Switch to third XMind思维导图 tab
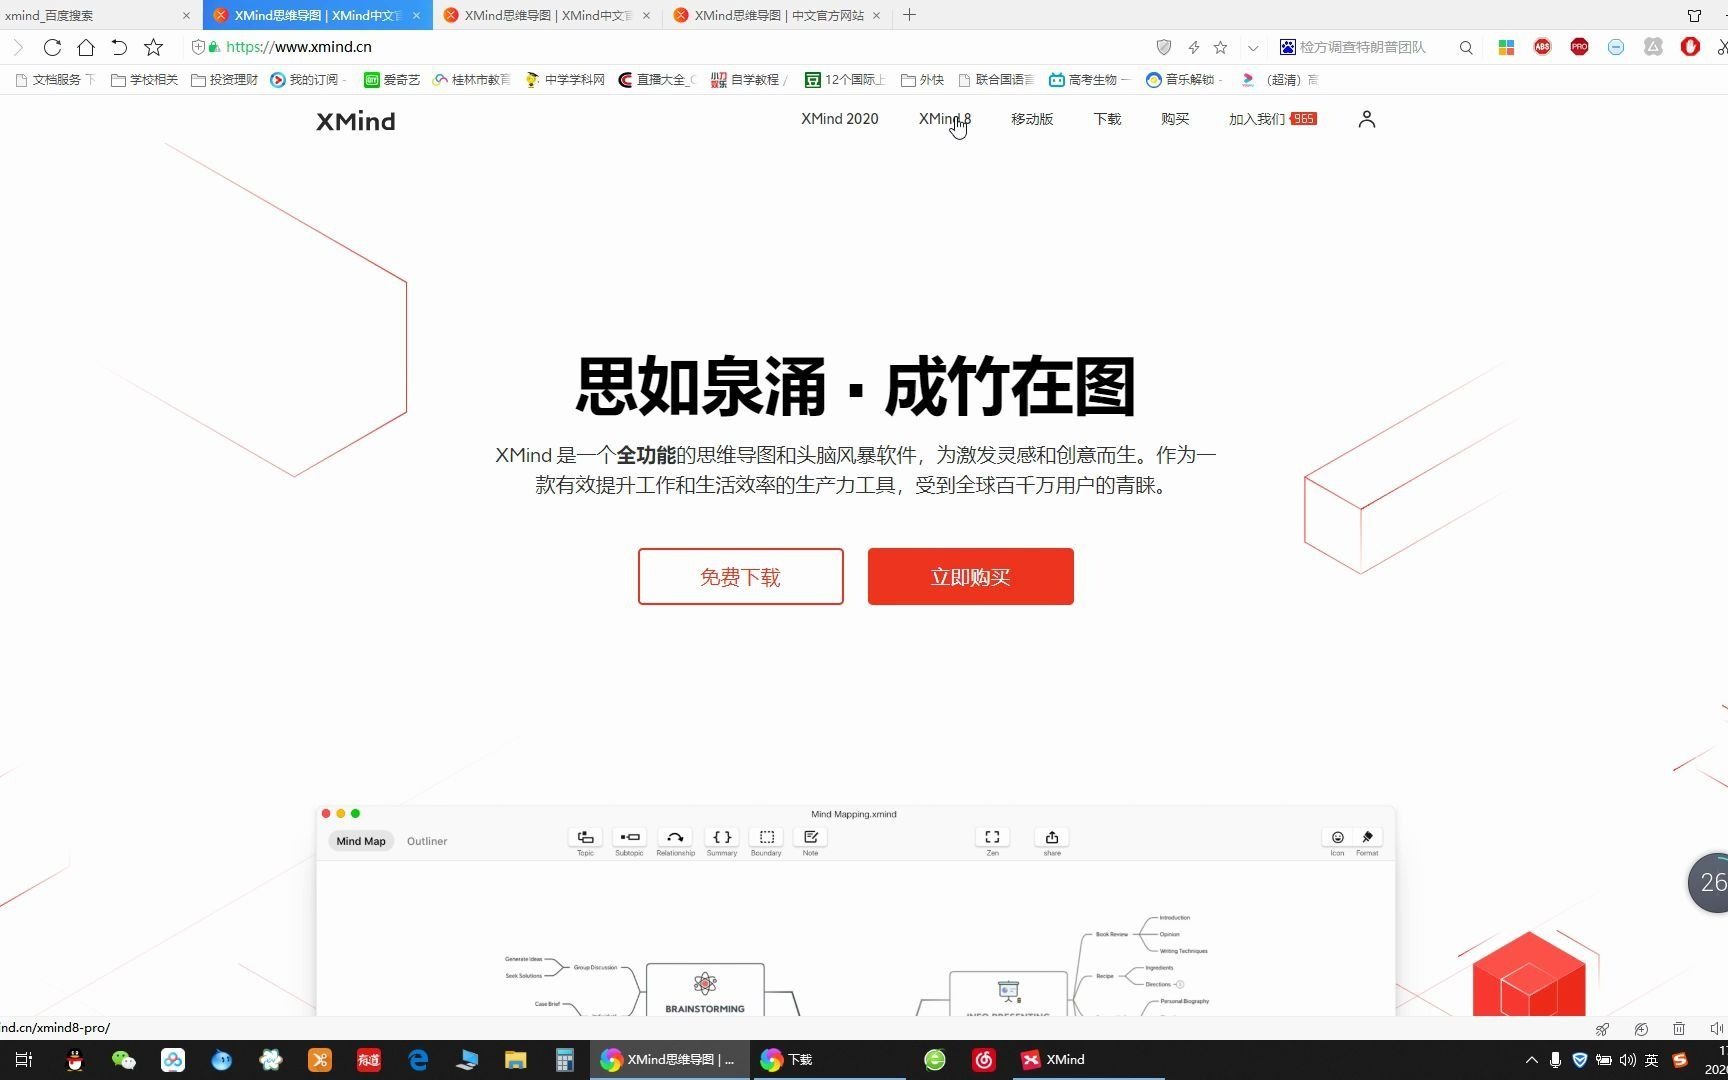Viewport: 1728px width, 1080px height. [x=546, y=15]
